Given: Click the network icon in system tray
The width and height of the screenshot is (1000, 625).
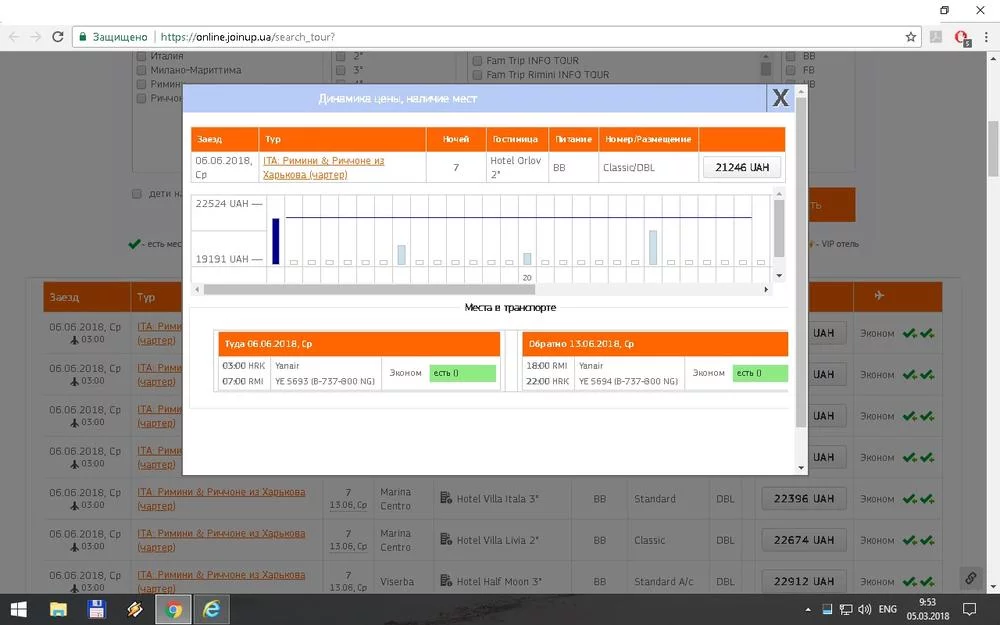Looking at the screenshot, I should point(846,609).
